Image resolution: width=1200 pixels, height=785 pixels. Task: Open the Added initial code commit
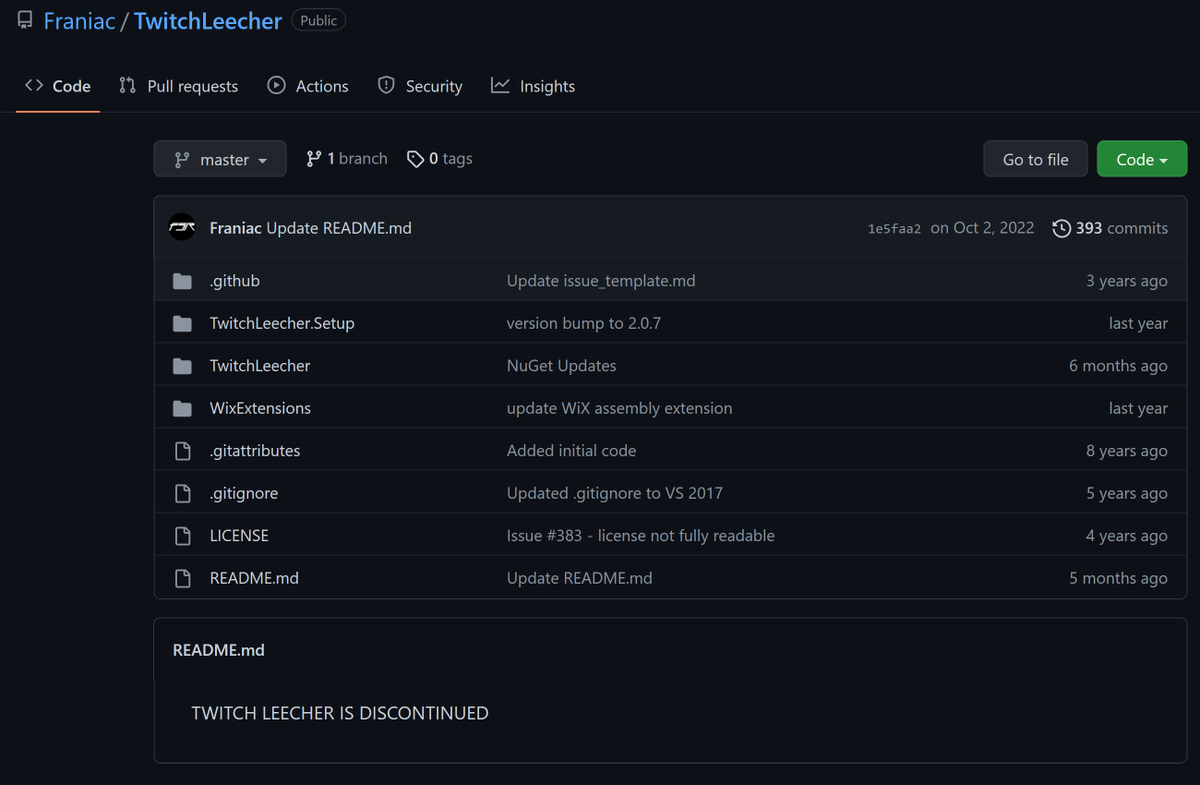572,451
